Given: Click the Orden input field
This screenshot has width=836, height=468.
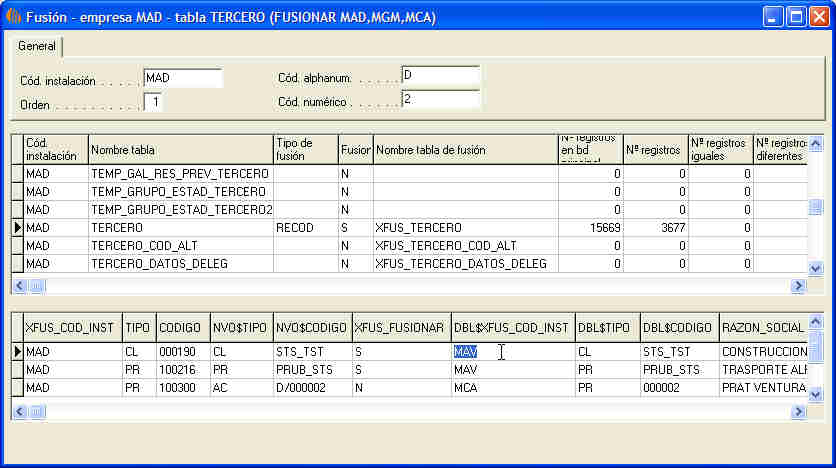Looking at the screenshot, I should (152, 102).
